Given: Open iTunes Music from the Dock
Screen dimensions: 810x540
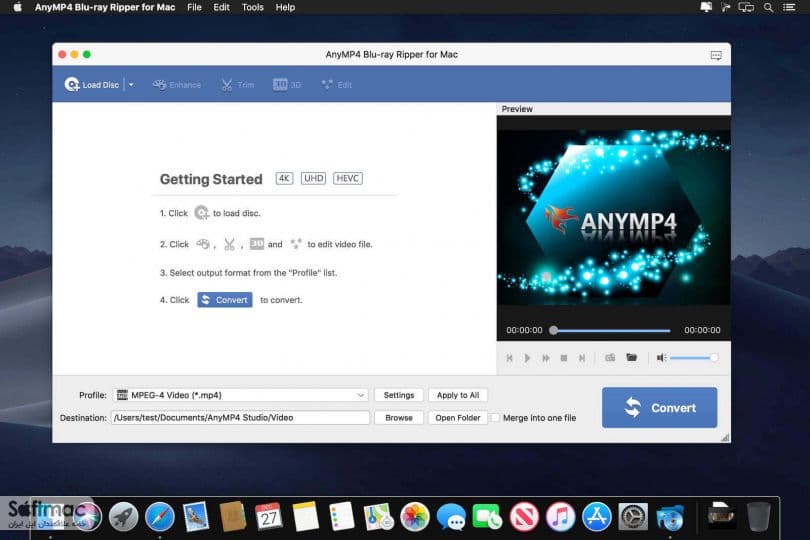Looking at the screenshot, I should tap(560, 516).
